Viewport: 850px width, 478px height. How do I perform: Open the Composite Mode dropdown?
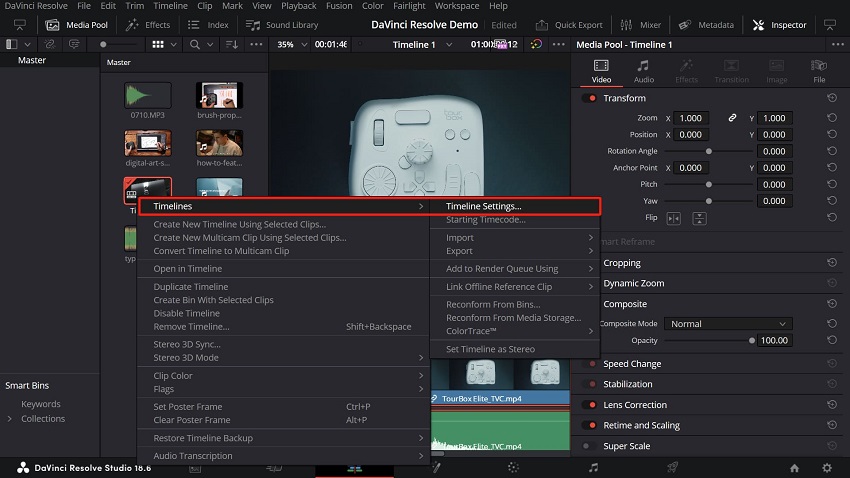[x=728, y=324]
